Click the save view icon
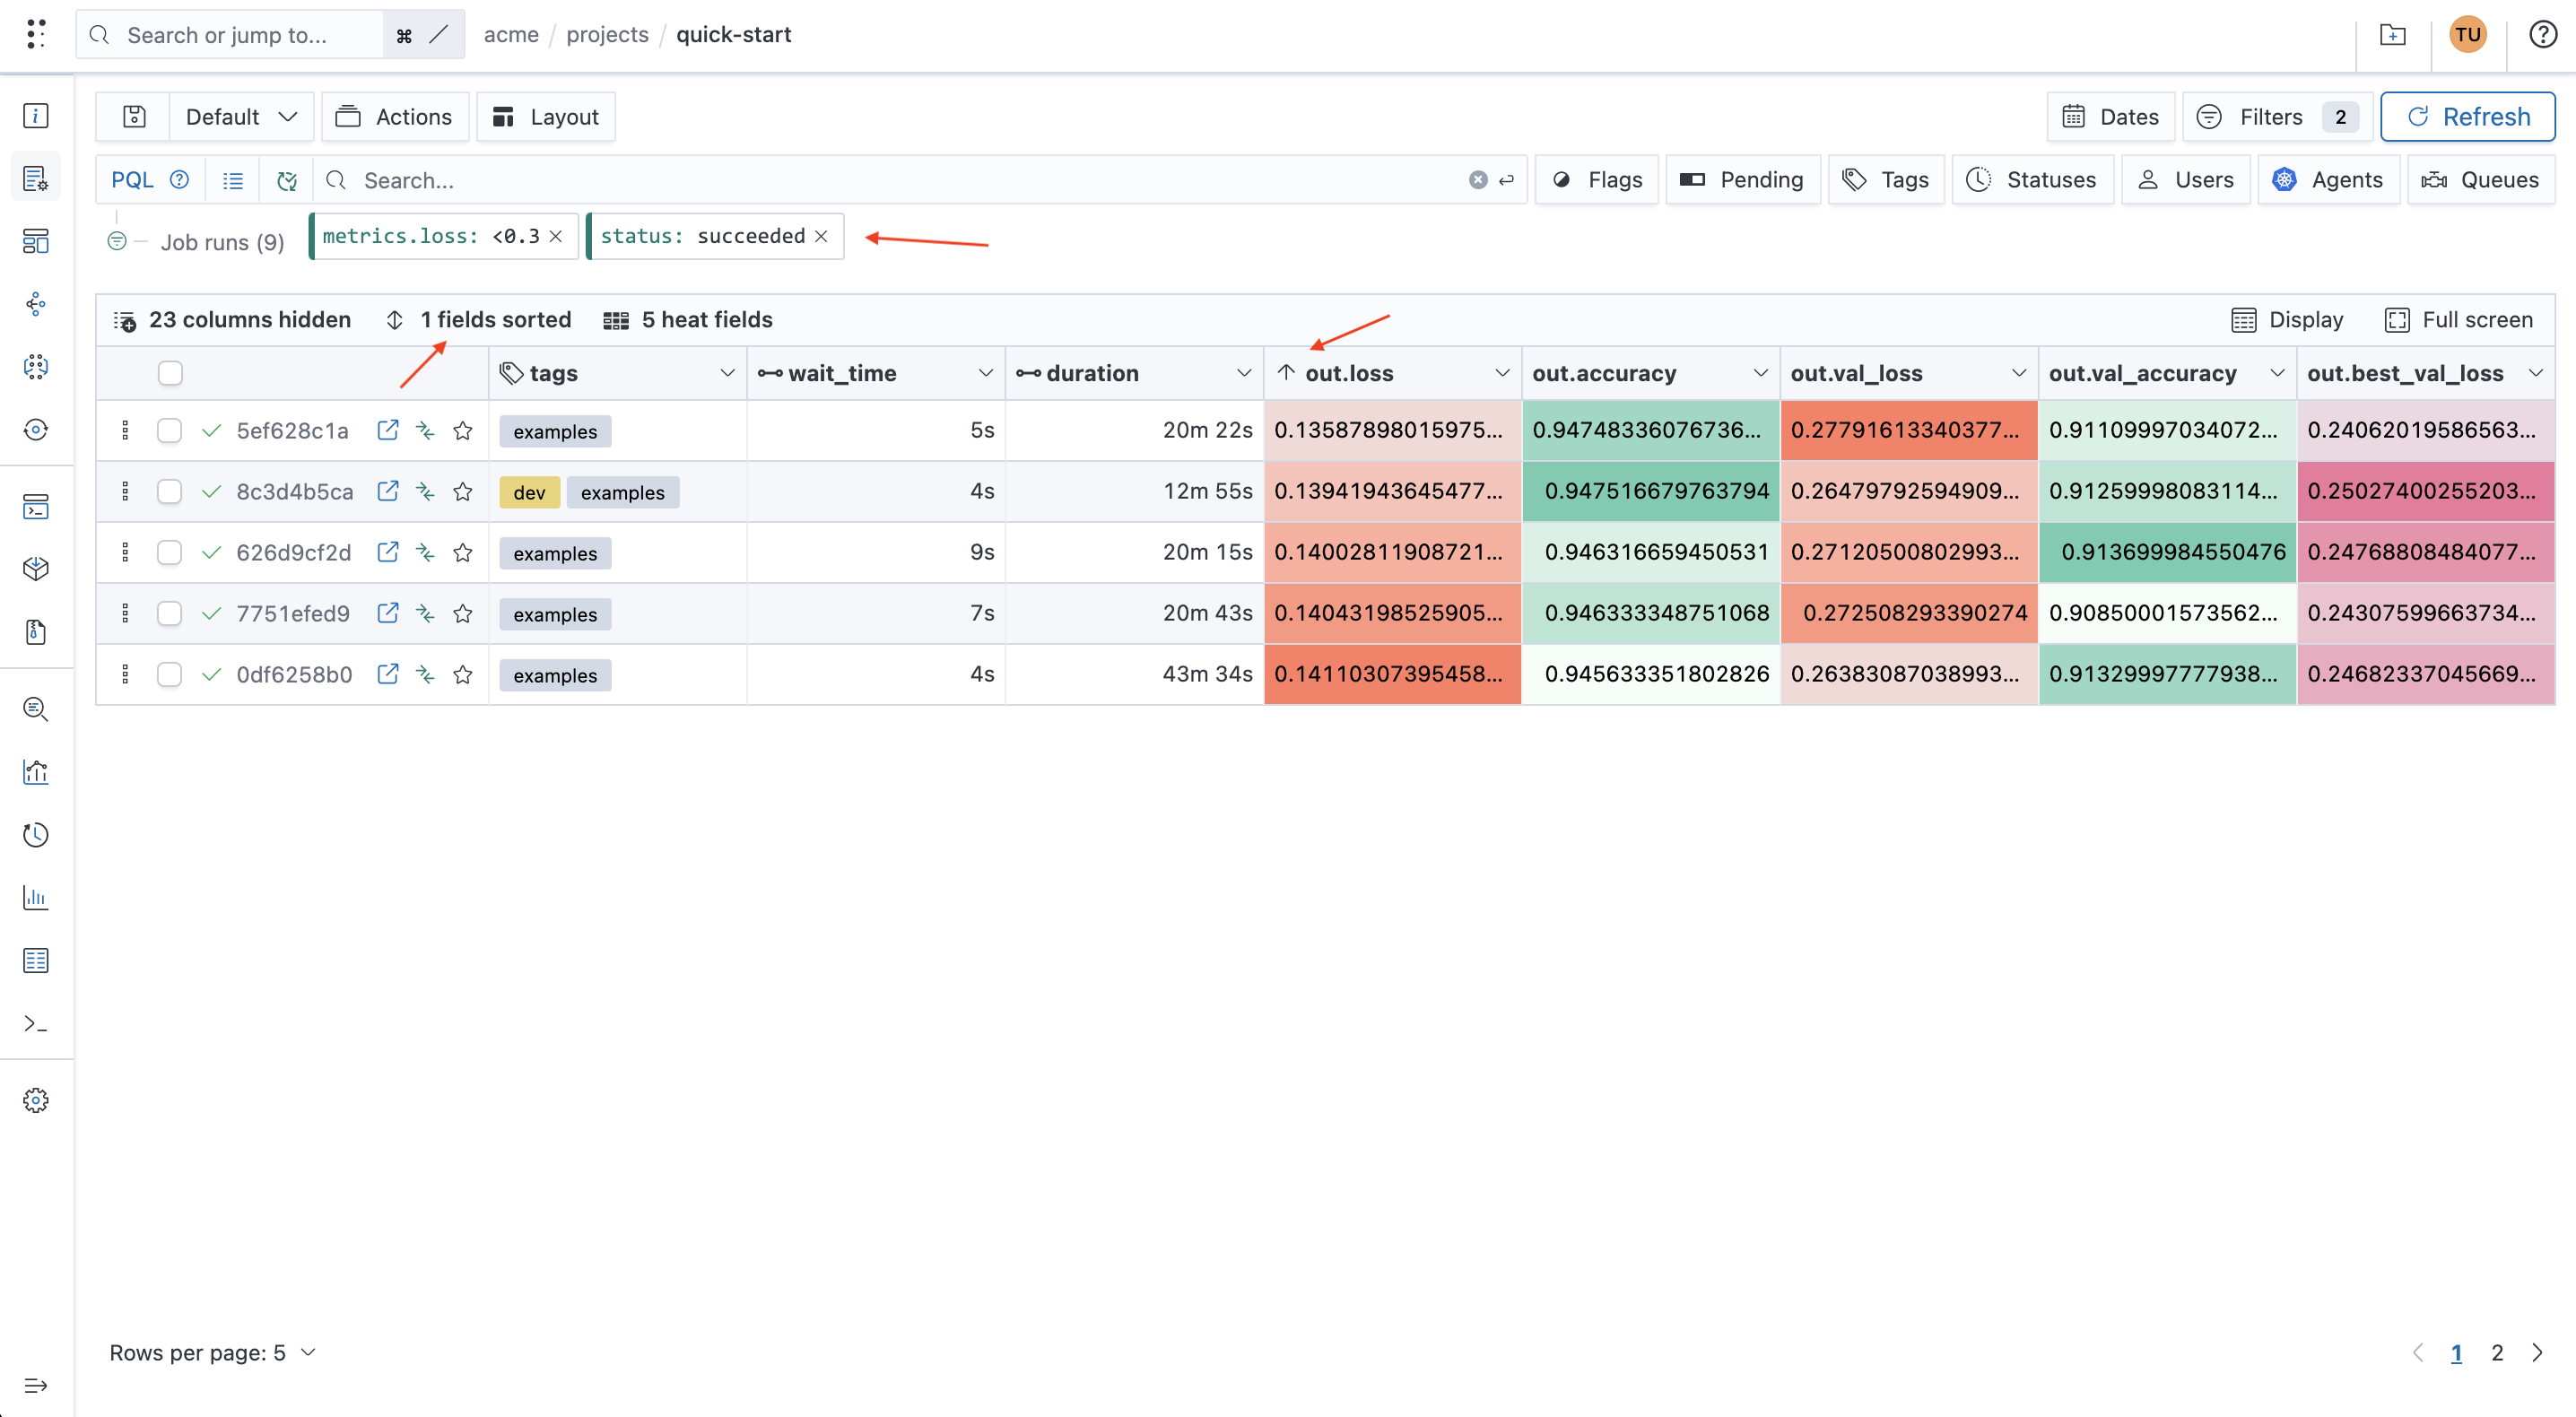2576x1417 pixels. 134,117
